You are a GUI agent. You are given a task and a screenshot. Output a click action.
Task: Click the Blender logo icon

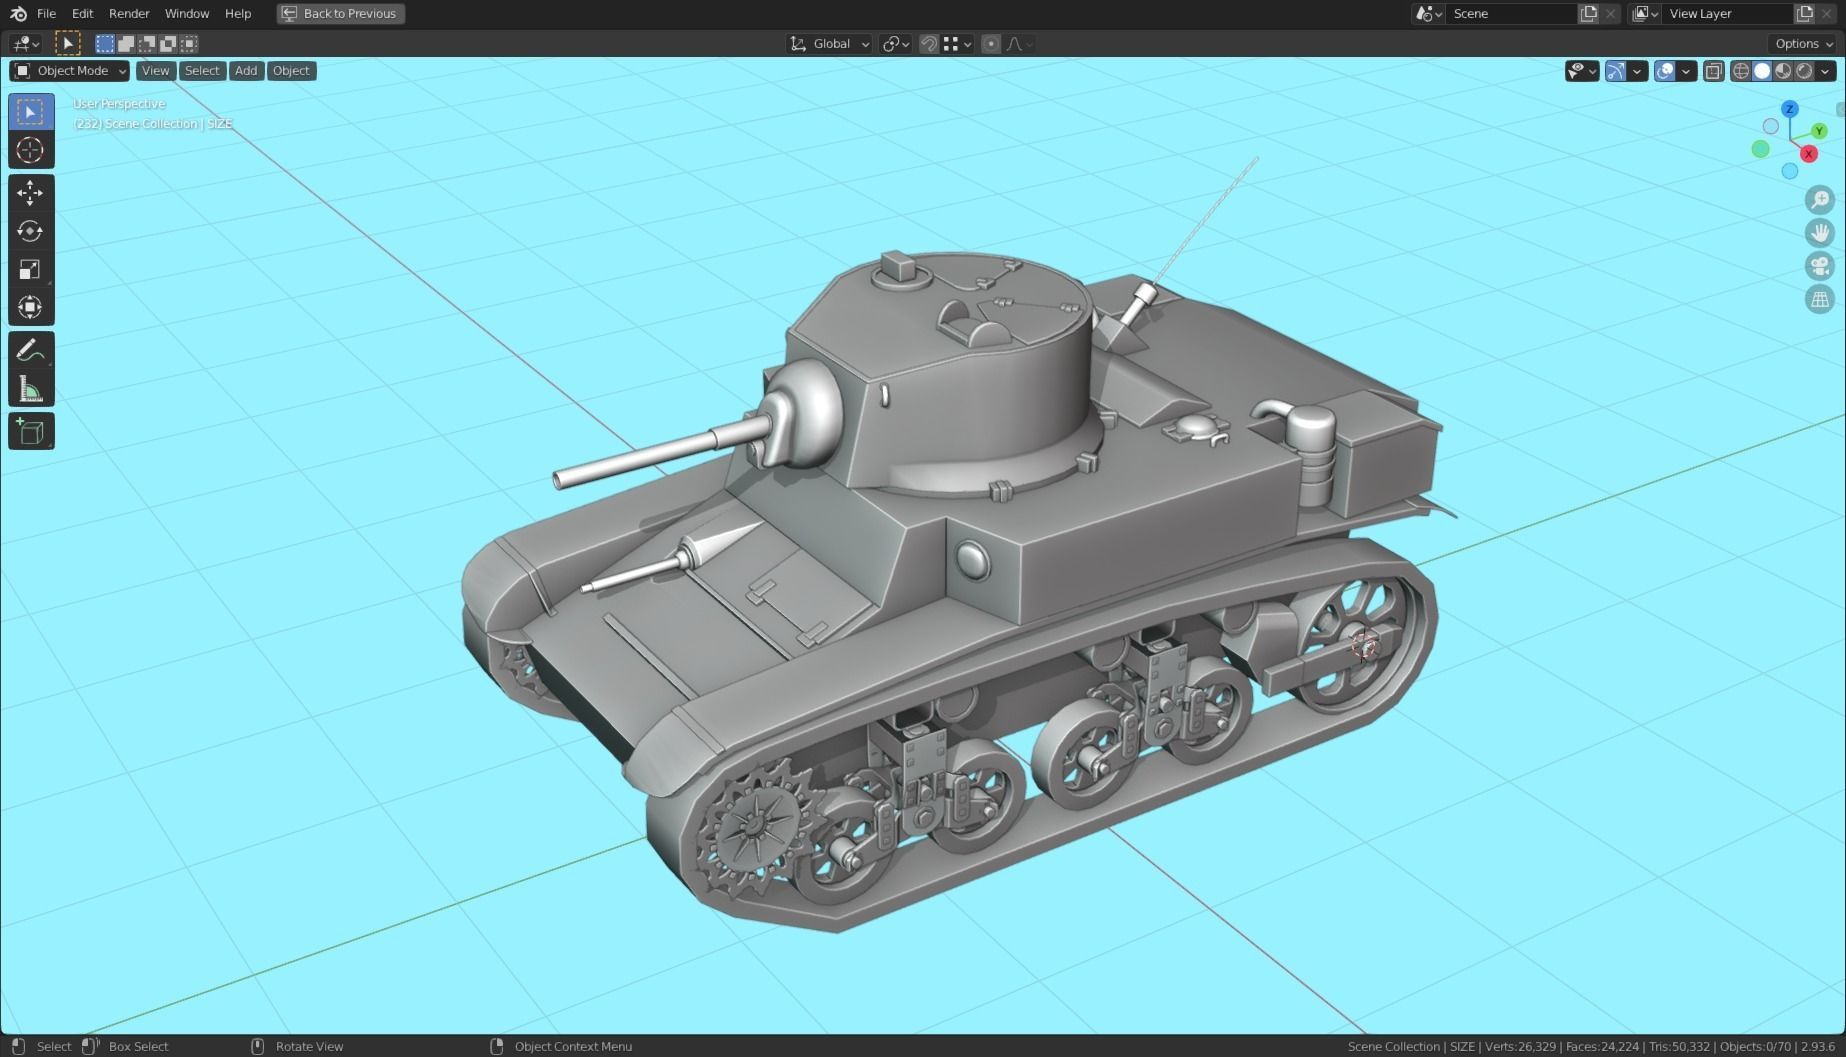18,14
